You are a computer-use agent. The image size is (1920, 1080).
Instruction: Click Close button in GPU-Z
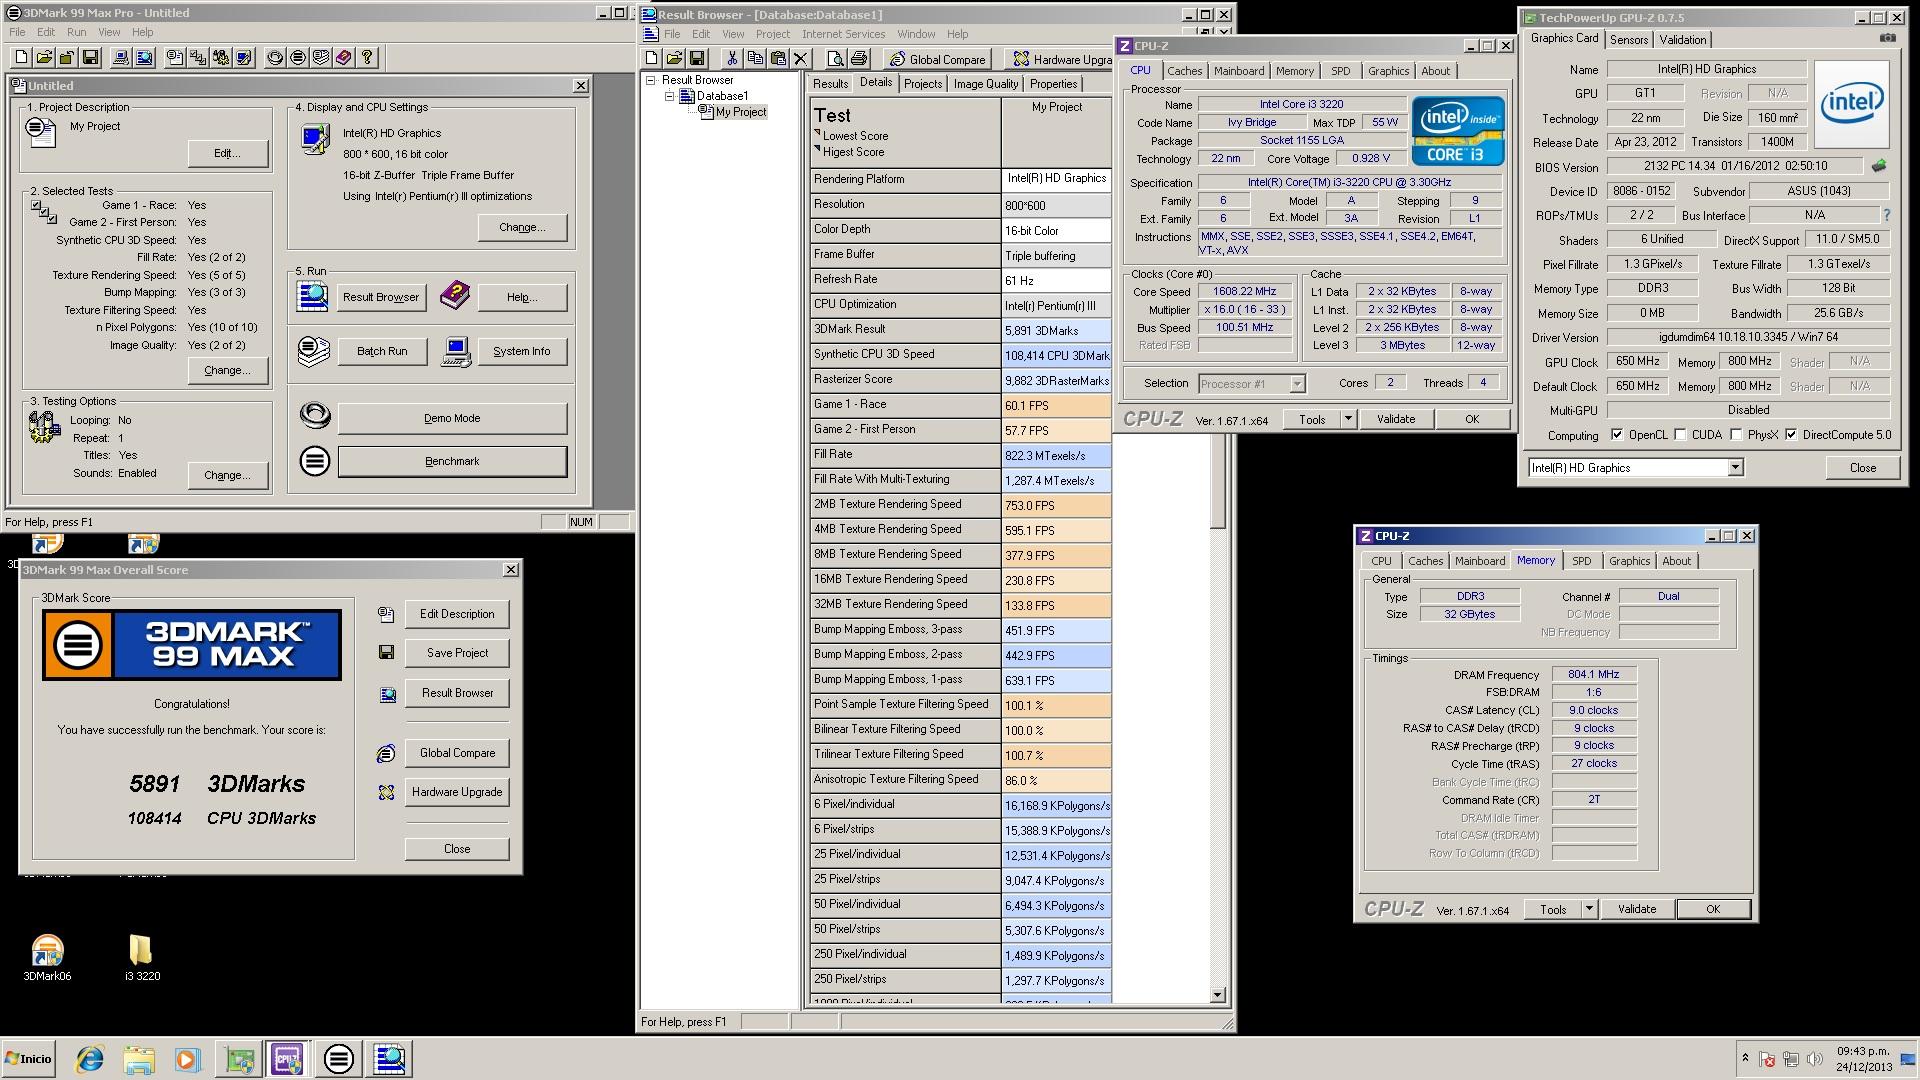[1862, 468]
